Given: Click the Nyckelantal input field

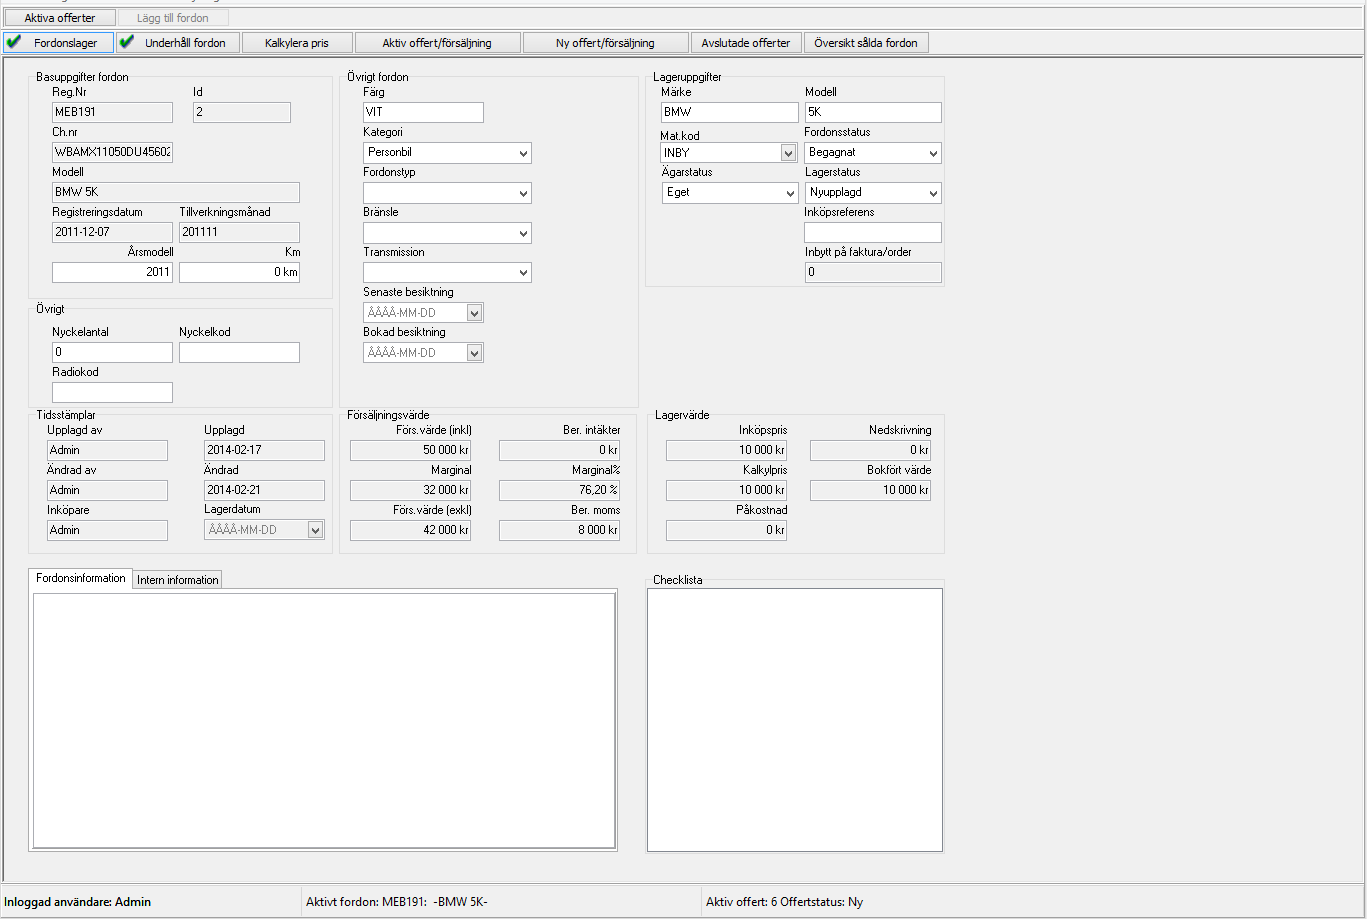Looking at the screenshot, I should tap(112, 352).
